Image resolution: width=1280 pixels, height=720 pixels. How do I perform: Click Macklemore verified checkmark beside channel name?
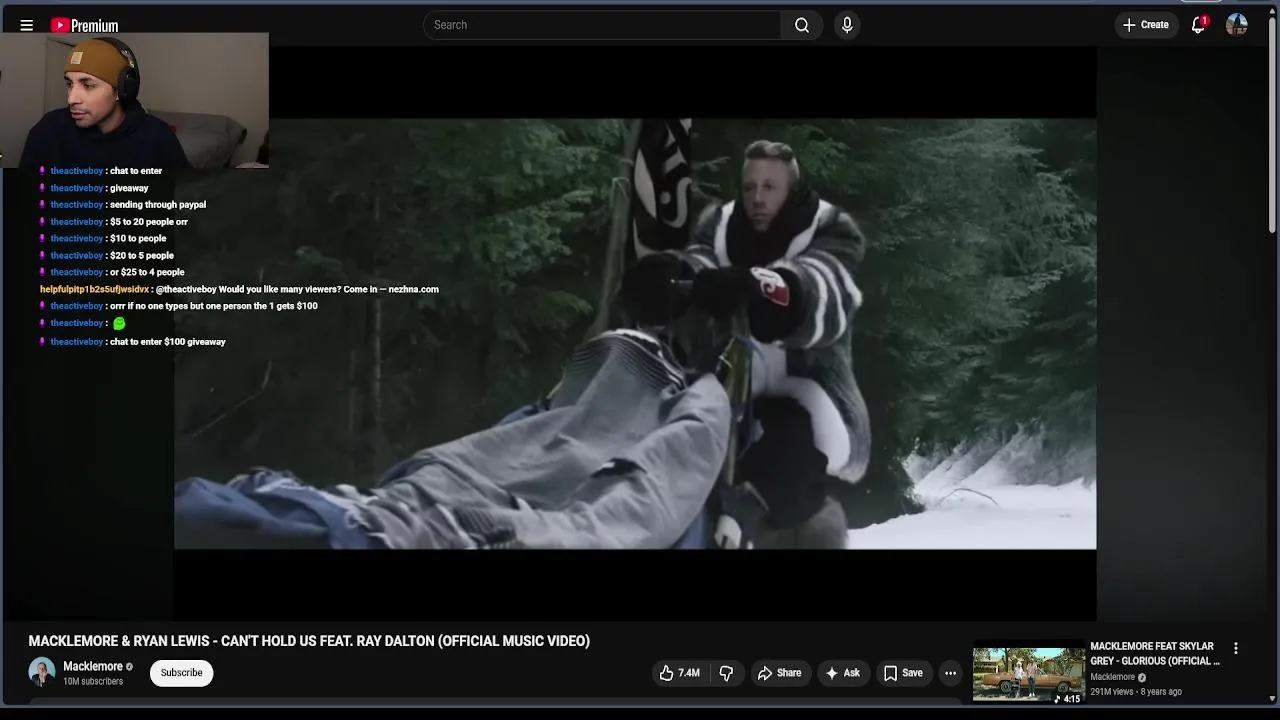129,667
